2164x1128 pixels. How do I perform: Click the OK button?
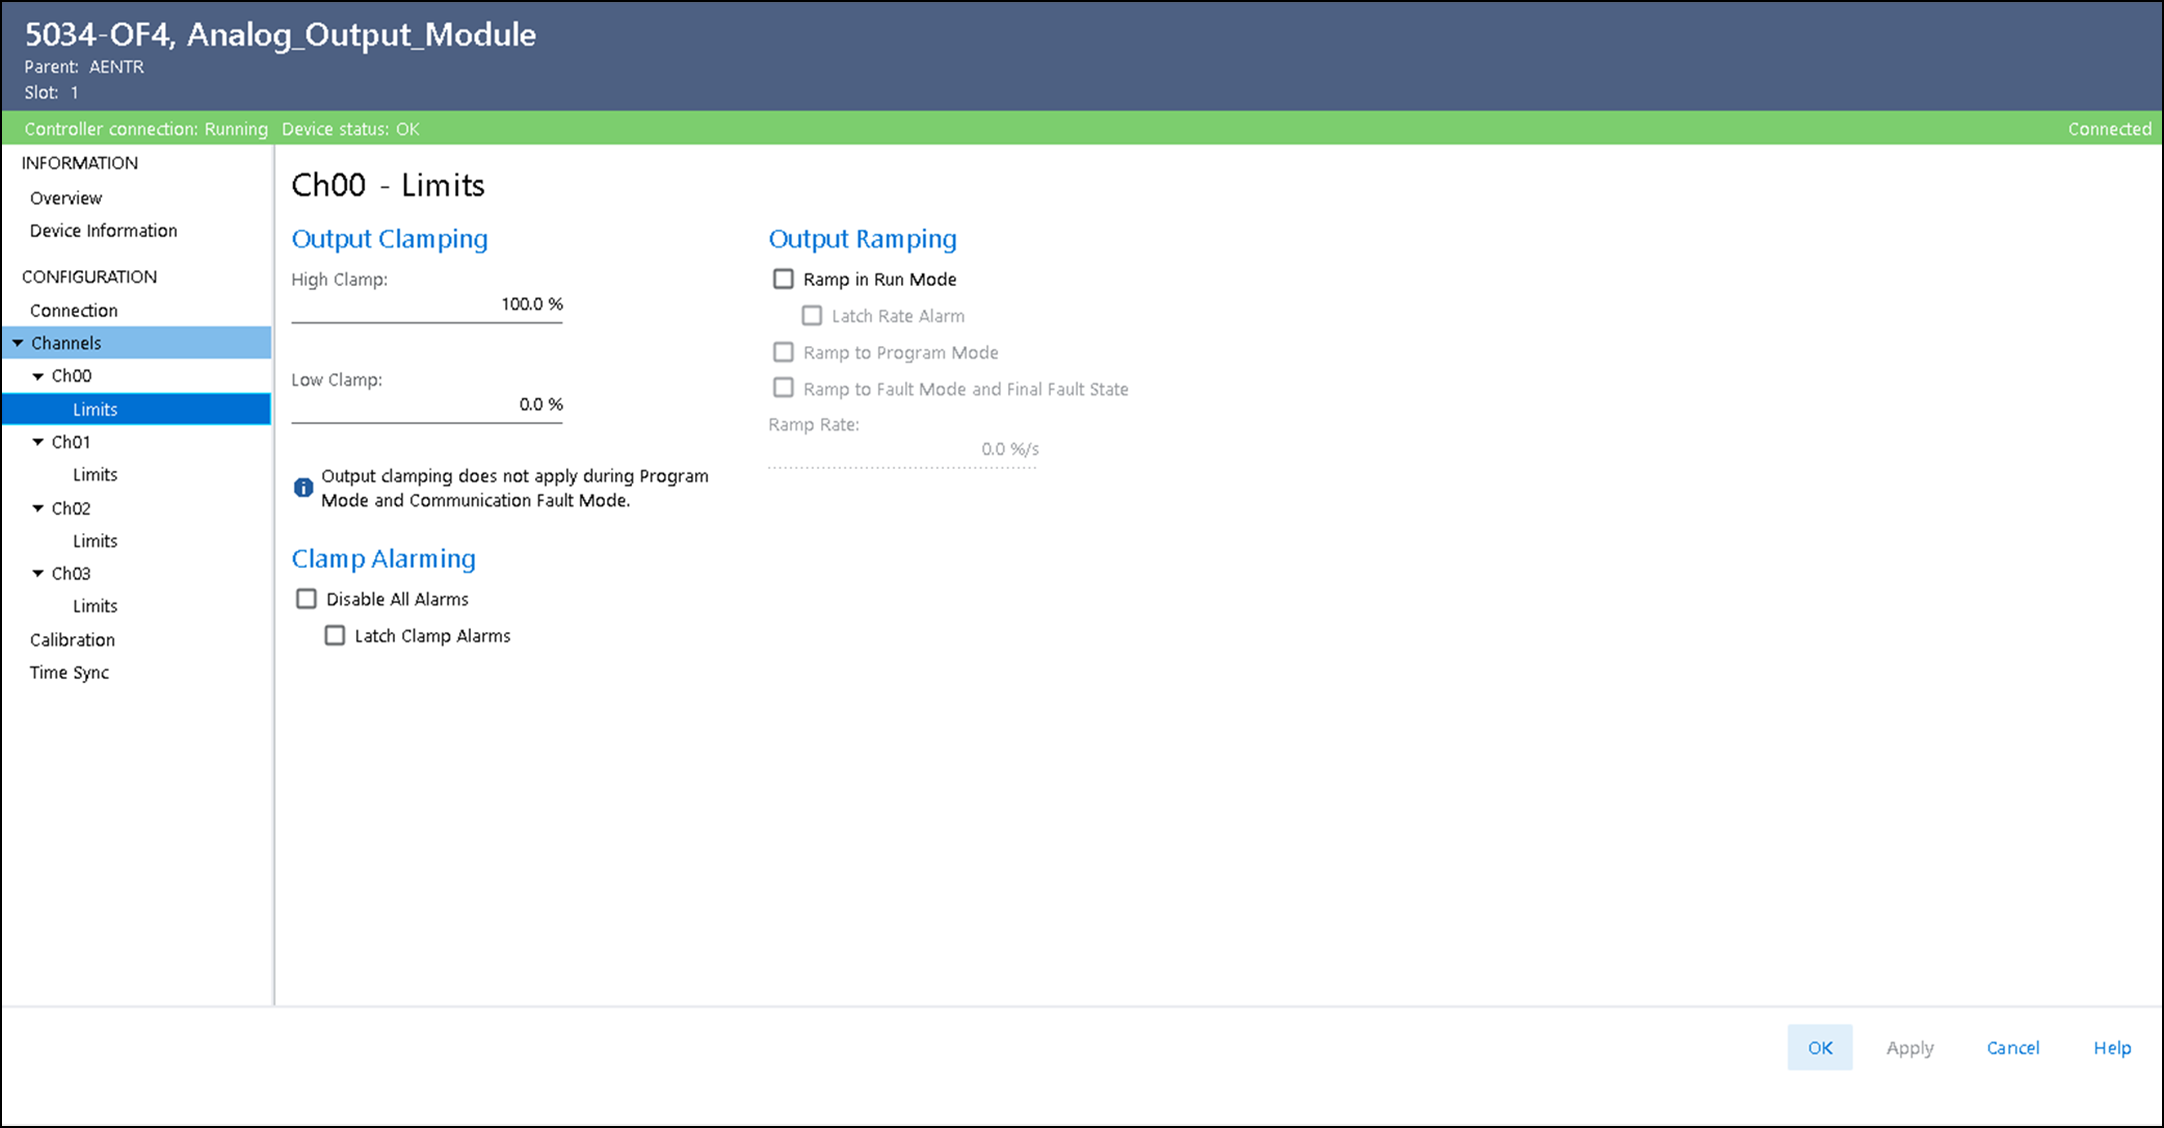tap(1819, 1047)
